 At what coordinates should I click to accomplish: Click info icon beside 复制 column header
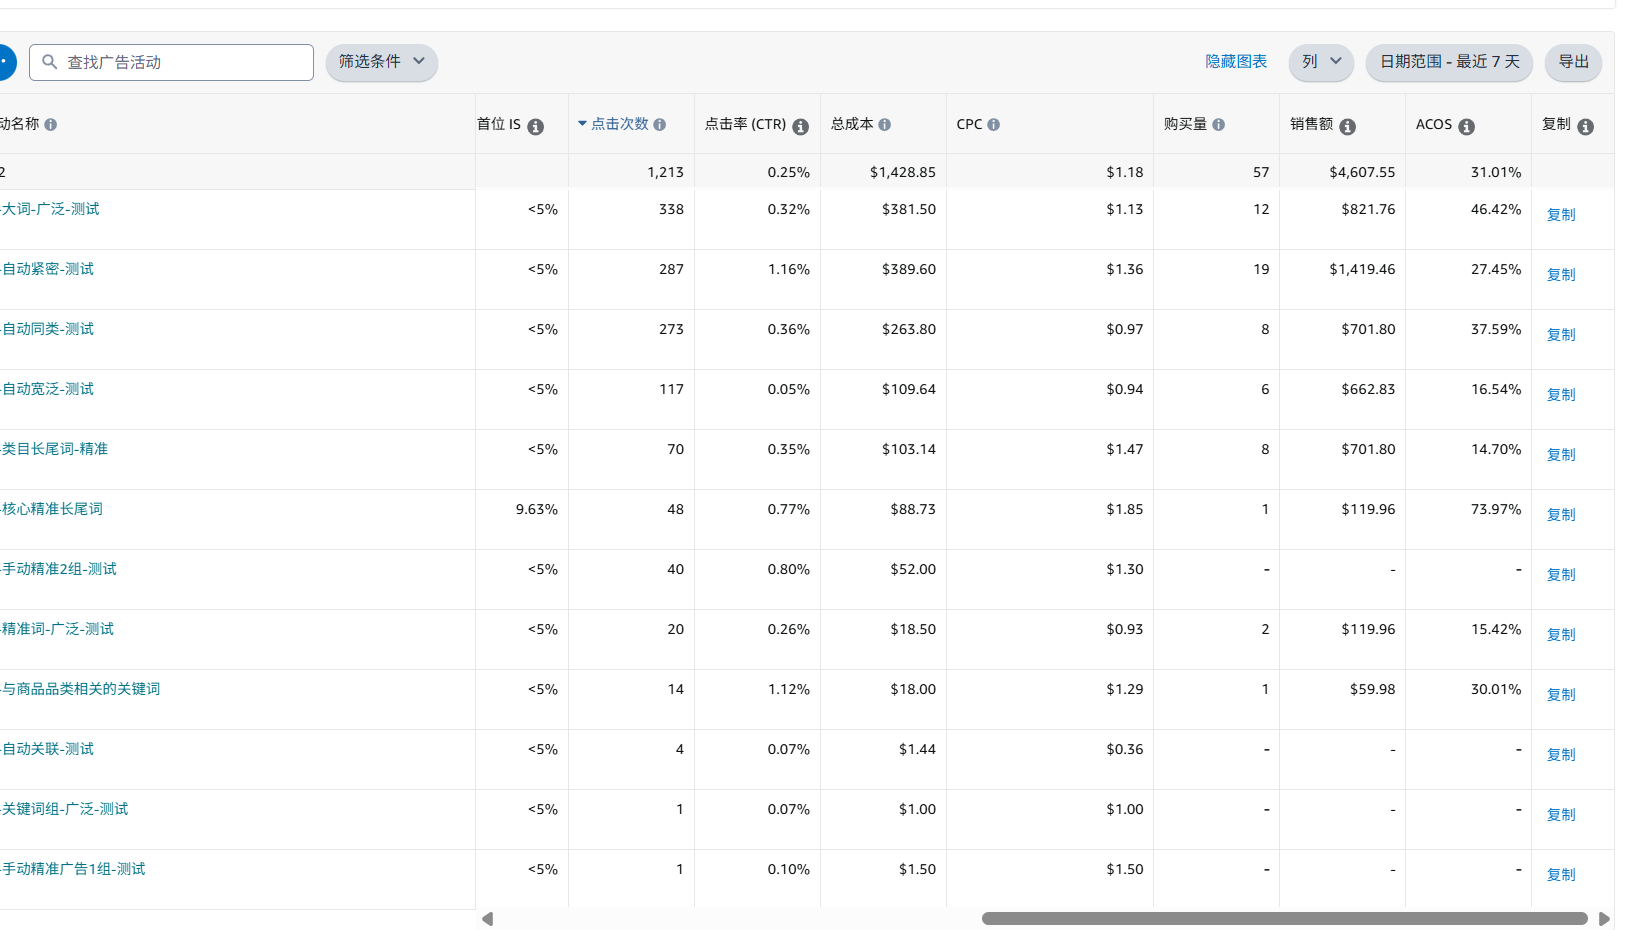(x=1585, y=127)
